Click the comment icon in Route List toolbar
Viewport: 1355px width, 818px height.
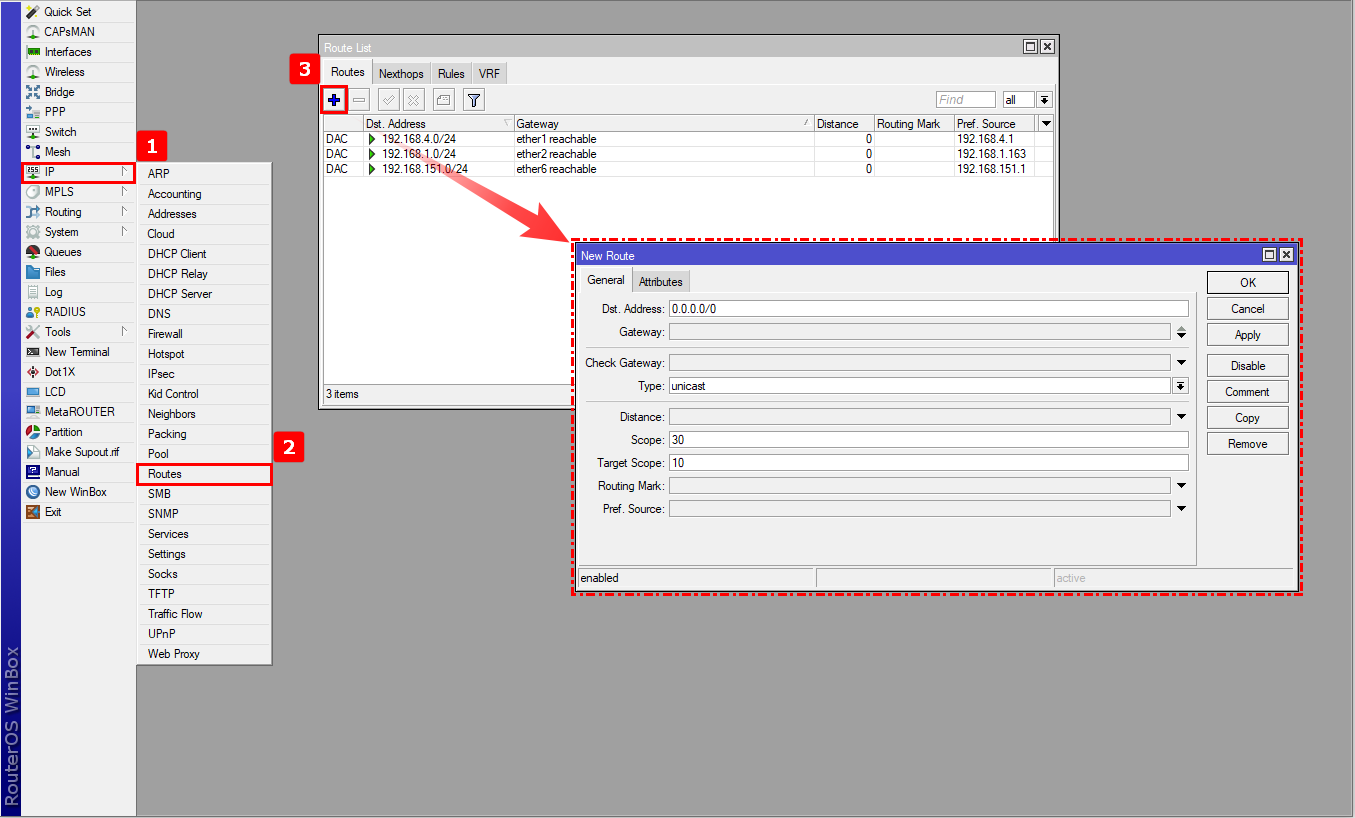[x=444, y=100]
